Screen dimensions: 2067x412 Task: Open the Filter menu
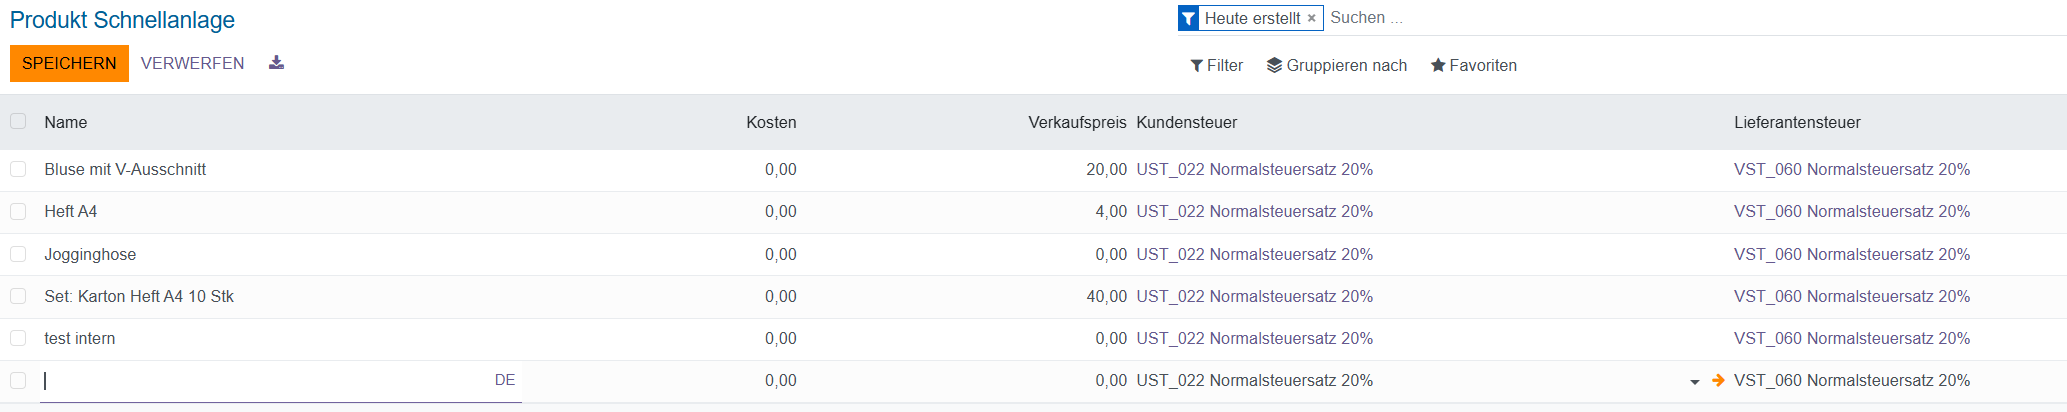tap(1216, 65)
